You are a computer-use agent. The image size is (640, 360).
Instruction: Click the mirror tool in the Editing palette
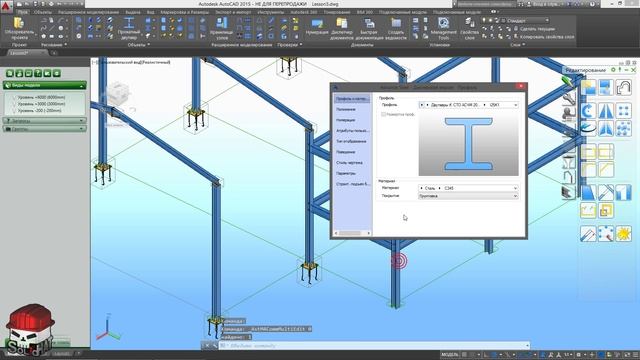[x=606, y=111]
